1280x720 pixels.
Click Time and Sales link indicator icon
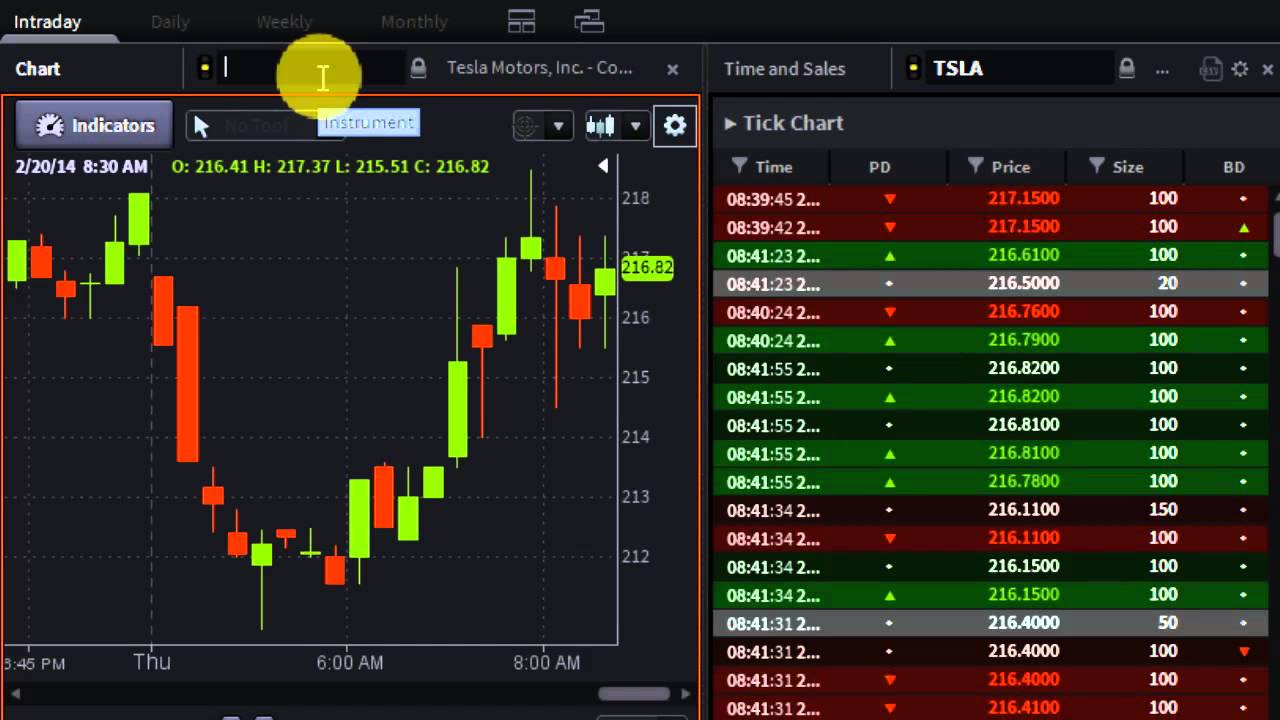[913, 68]
